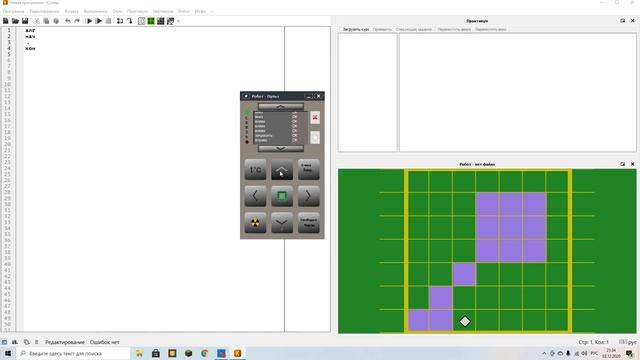Click inside the code editor on line 3
This screenshot has height=360, width=640.
click(153, 42)
